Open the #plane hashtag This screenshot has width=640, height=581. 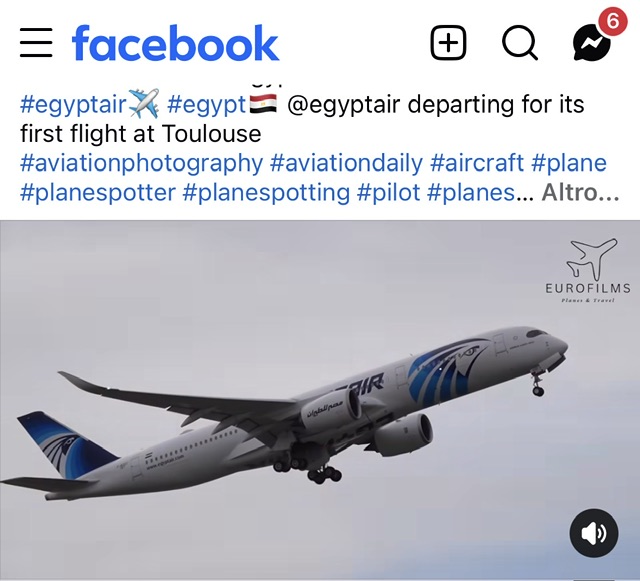pos(569,163)
